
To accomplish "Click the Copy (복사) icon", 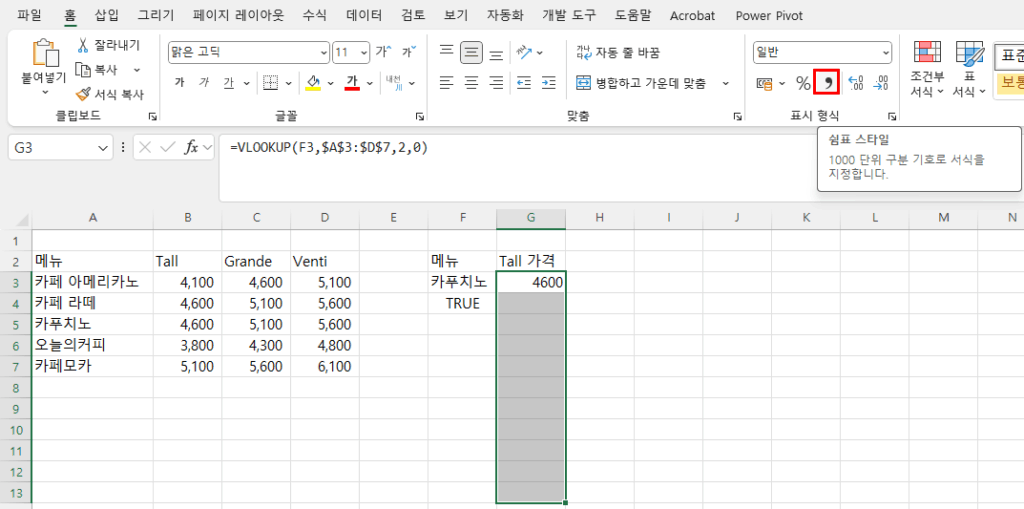I will (x=82, y=69).
